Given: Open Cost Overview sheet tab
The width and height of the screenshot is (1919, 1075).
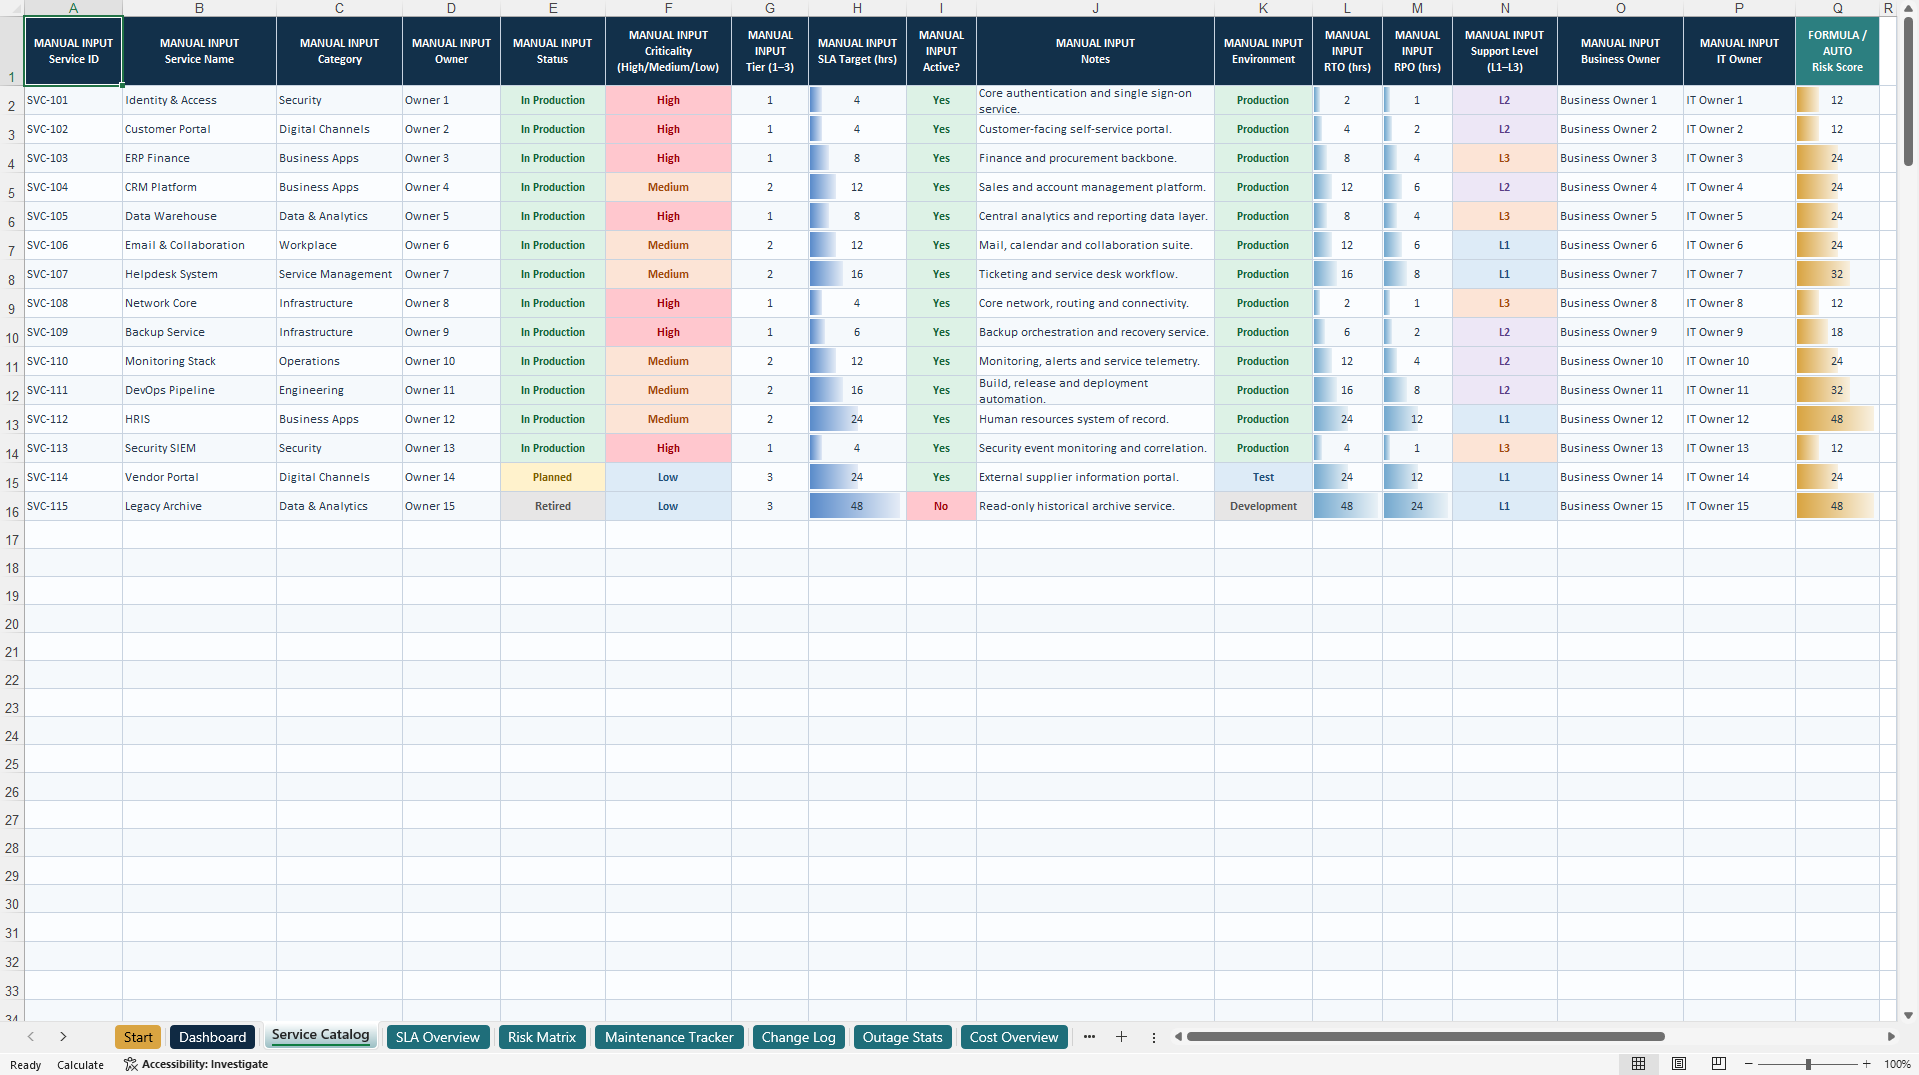Looking at the screenshot, I should [x=1013, y=1037].
